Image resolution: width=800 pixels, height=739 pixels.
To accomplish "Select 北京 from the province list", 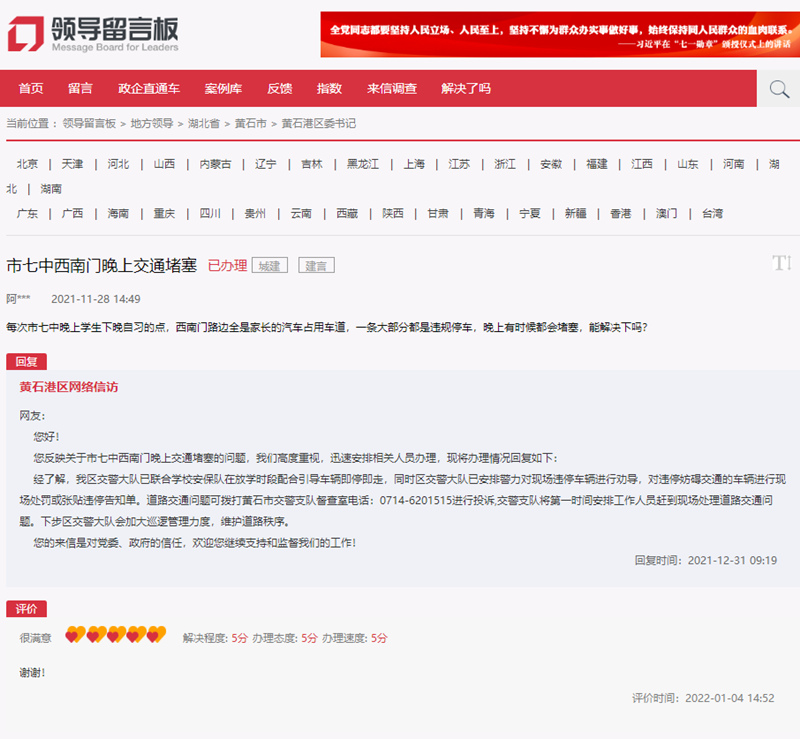I will click(x=27, y=164).
